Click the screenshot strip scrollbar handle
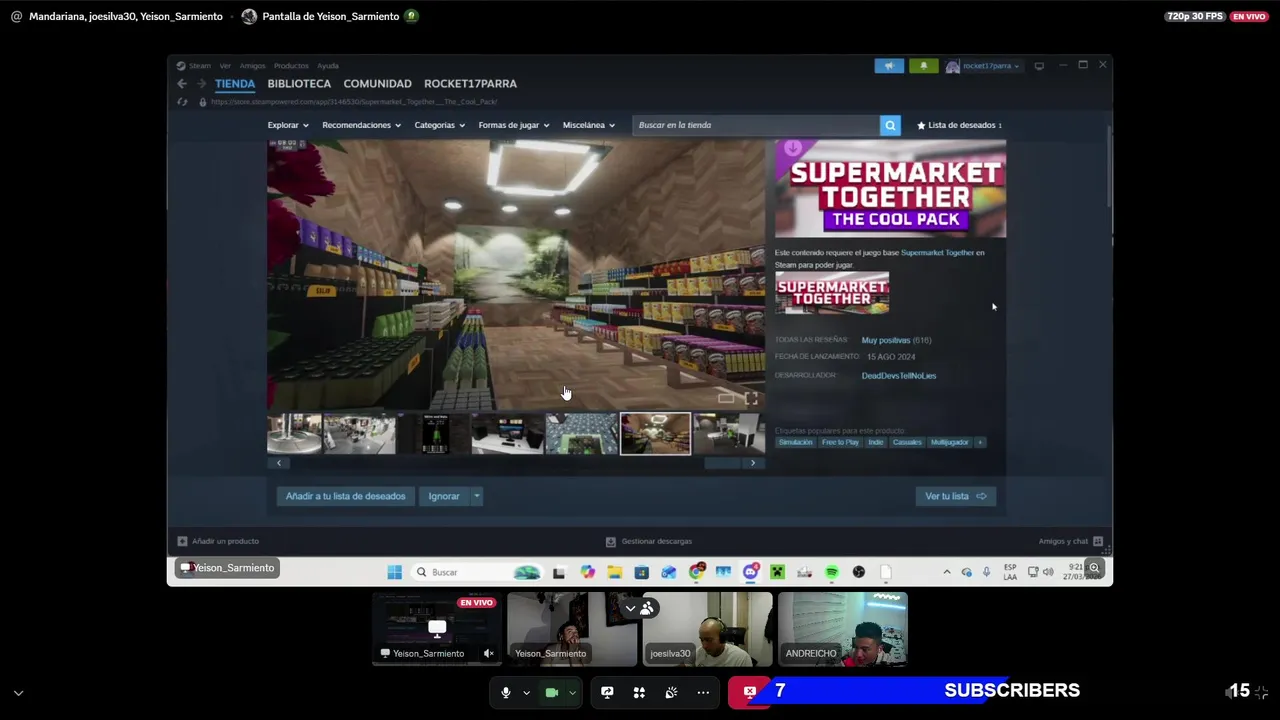The width and height of the screenshot is (1280, 720). pos(725,463)
